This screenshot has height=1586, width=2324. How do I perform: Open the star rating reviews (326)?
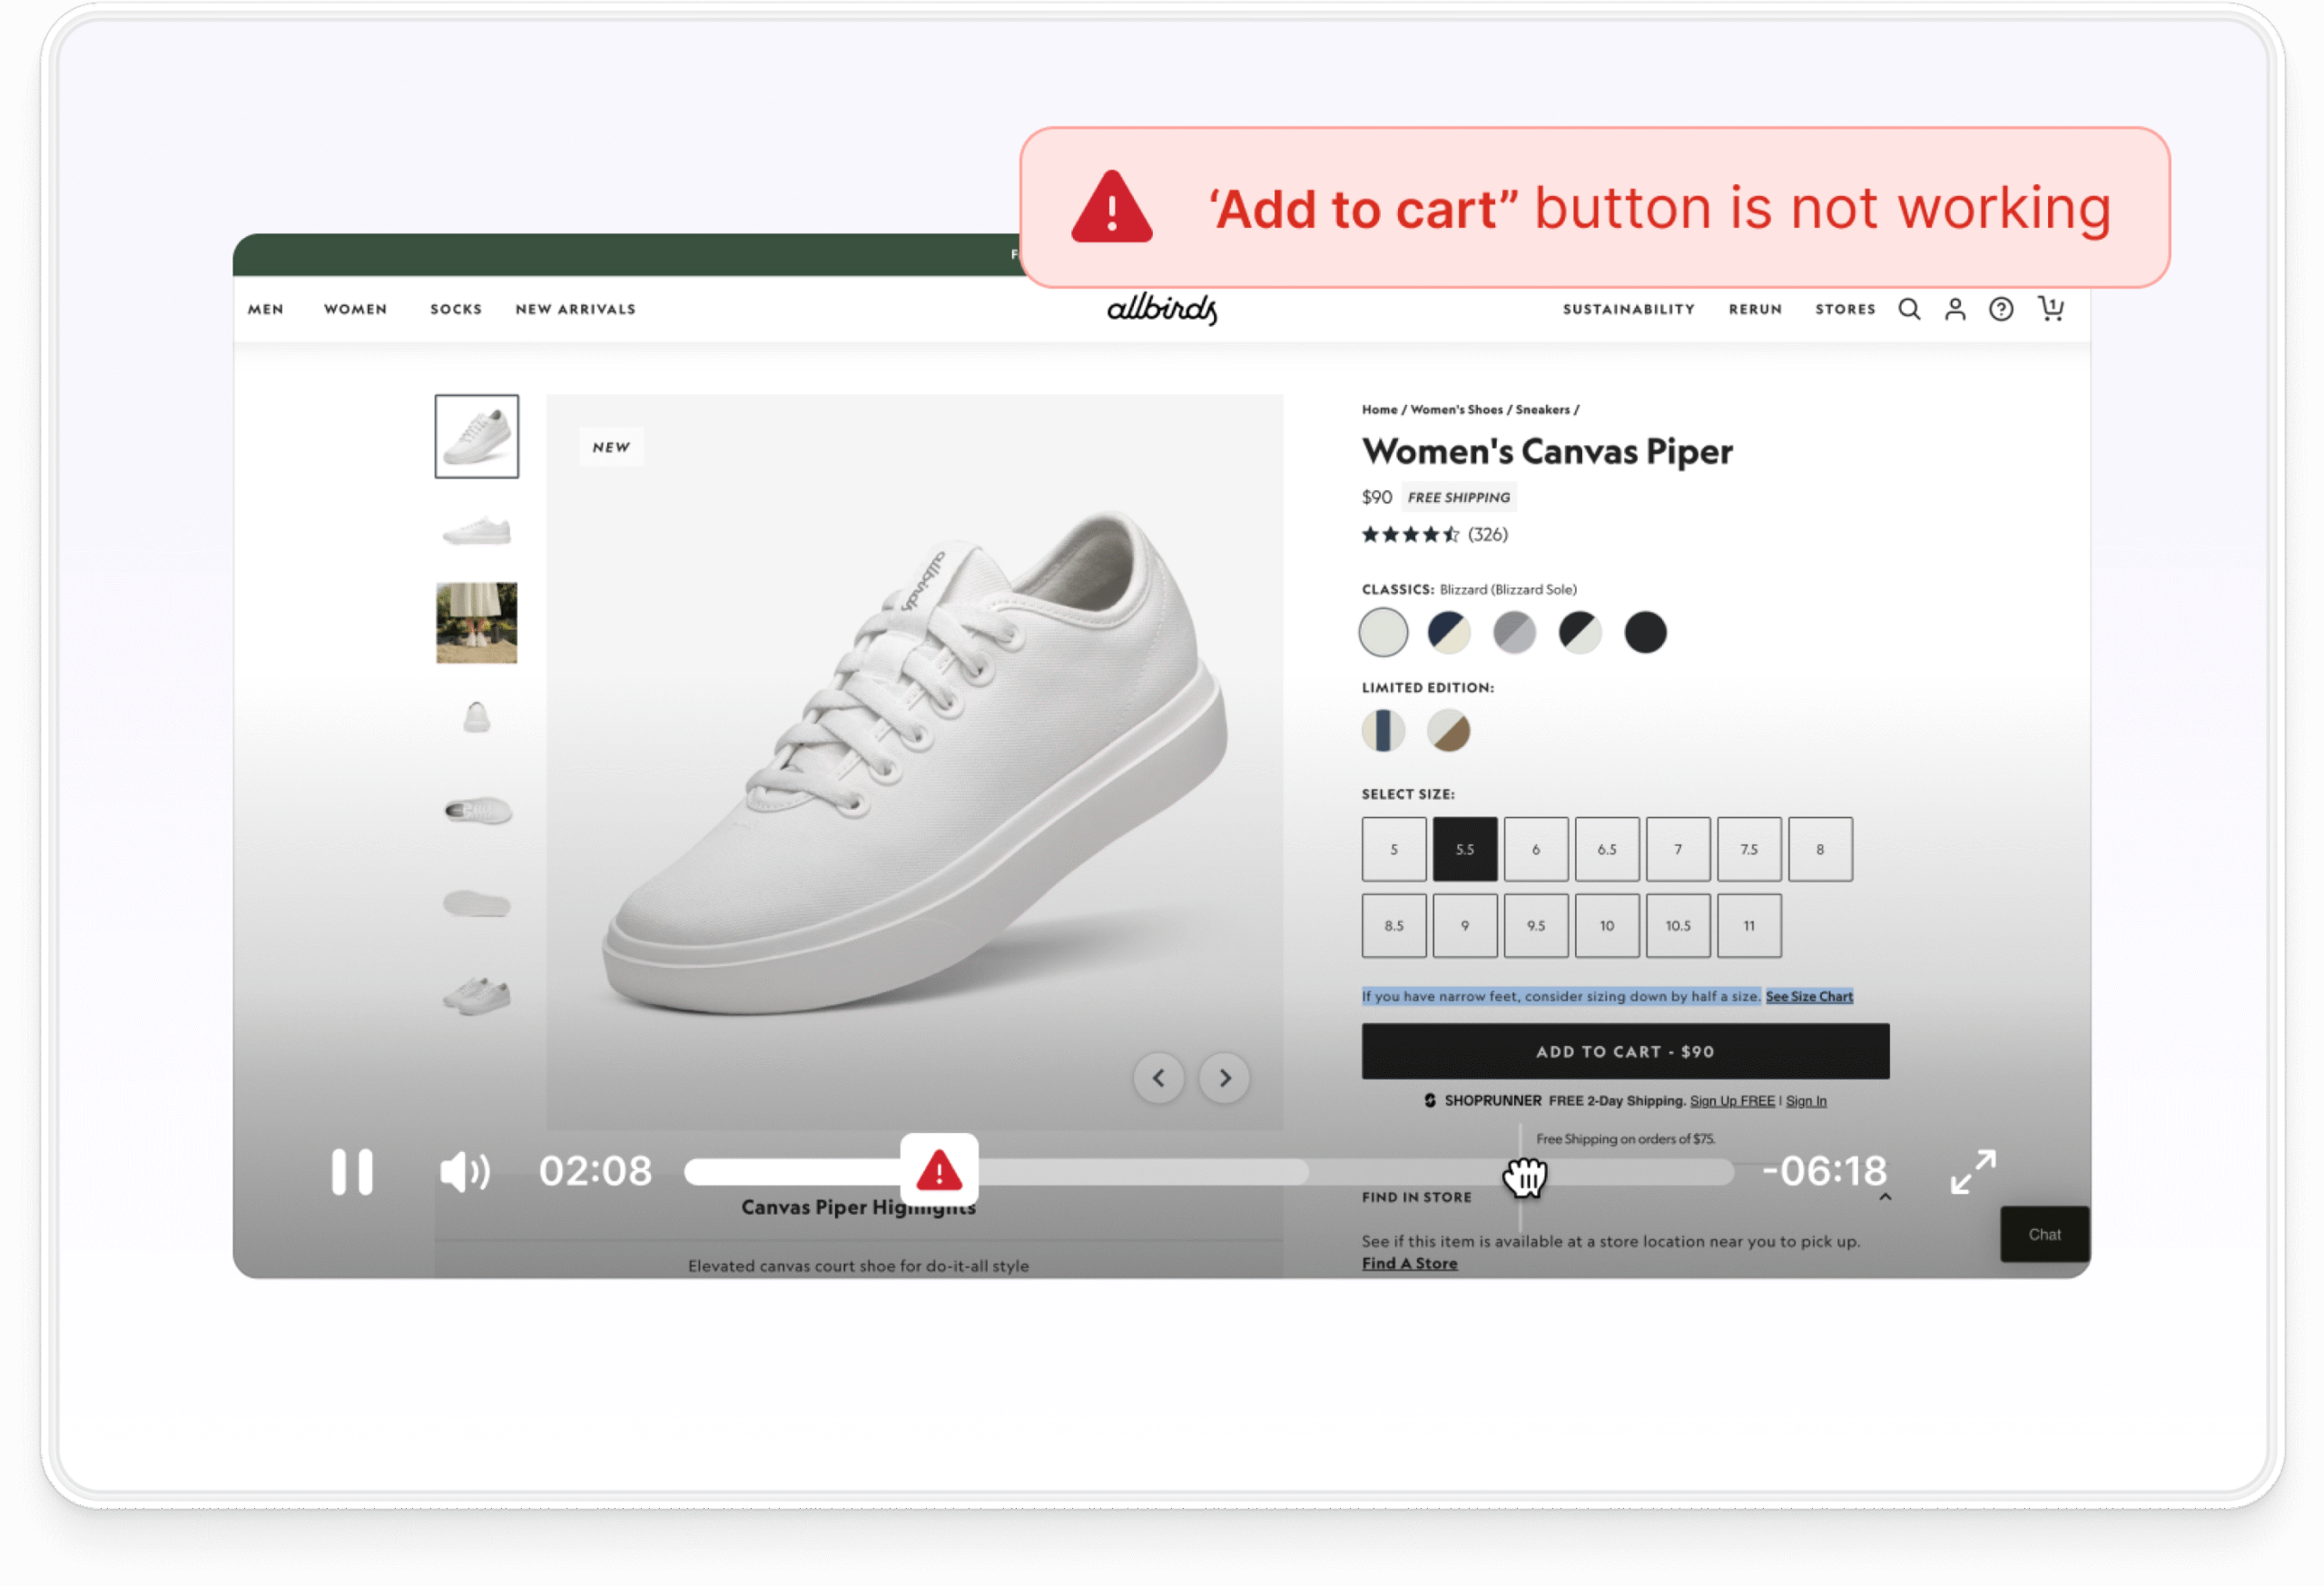[x=1435, y=535]
